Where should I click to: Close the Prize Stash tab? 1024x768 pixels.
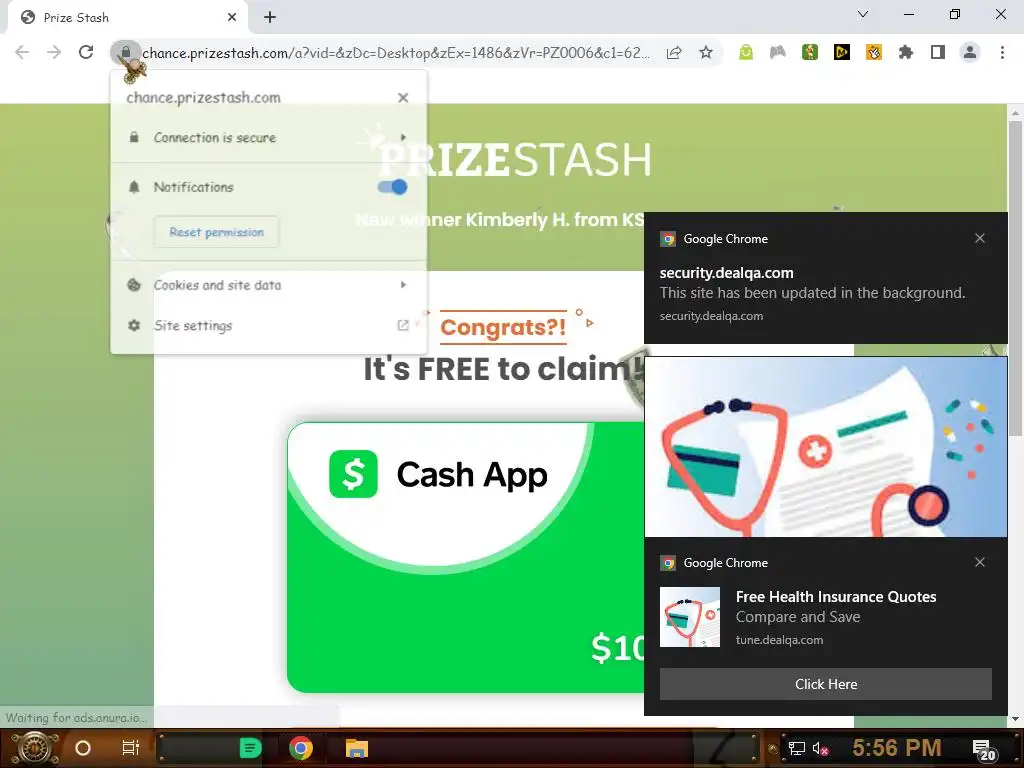pos(232,18)
